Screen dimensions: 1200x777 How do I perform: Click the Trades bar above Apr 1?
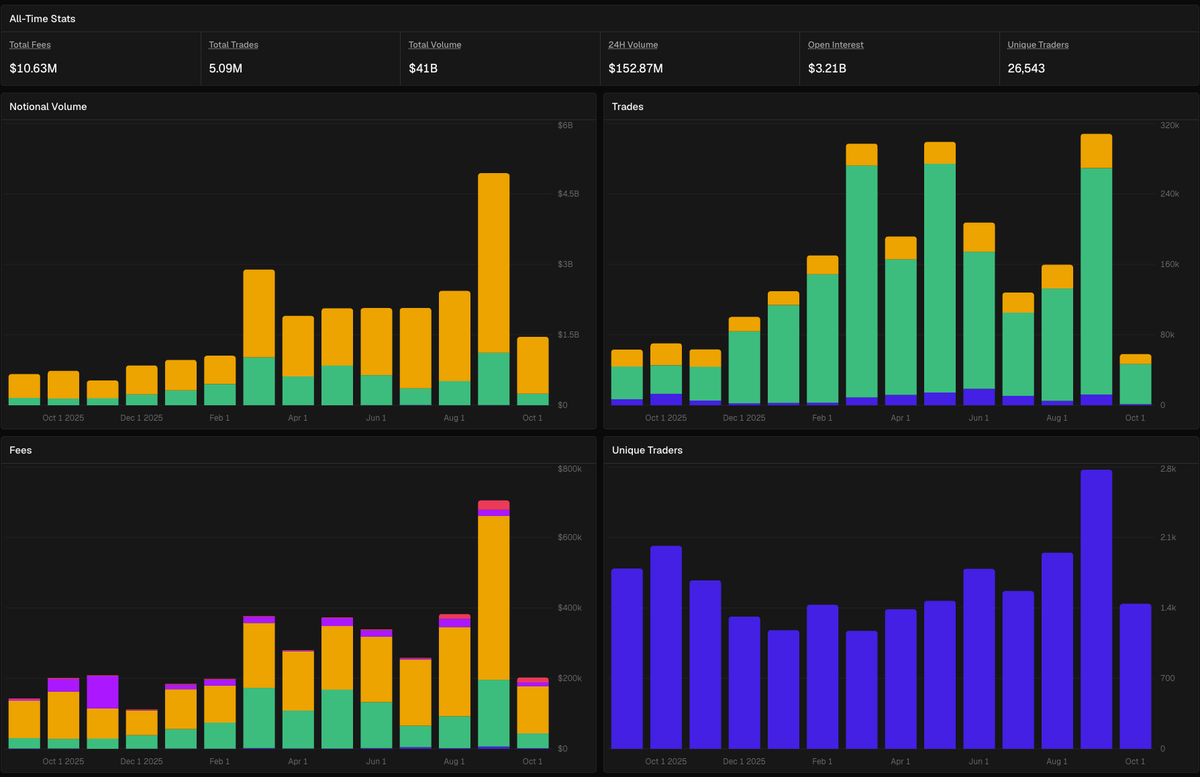[901, 321]
